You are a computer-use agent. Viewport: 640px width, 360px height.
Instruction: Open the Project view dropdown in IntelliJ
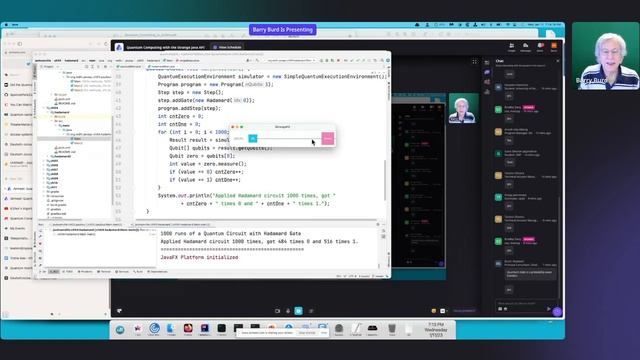point(49,67)
